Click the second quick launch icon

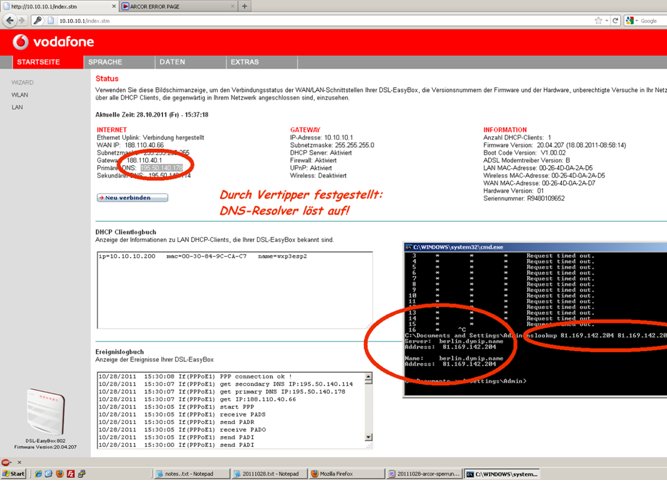click(48, 474)
